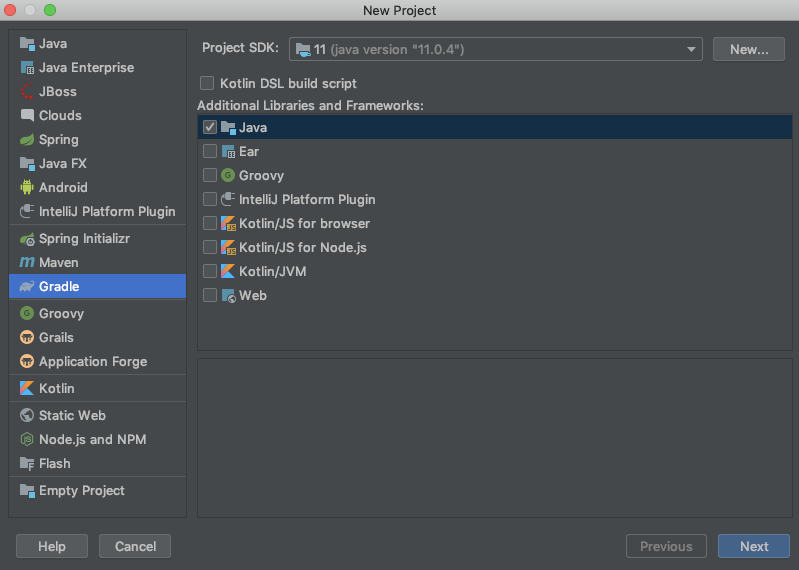Screen dimensions: 799x570
Task: Check the Web framework checkbox
Action: click(210, 295)
